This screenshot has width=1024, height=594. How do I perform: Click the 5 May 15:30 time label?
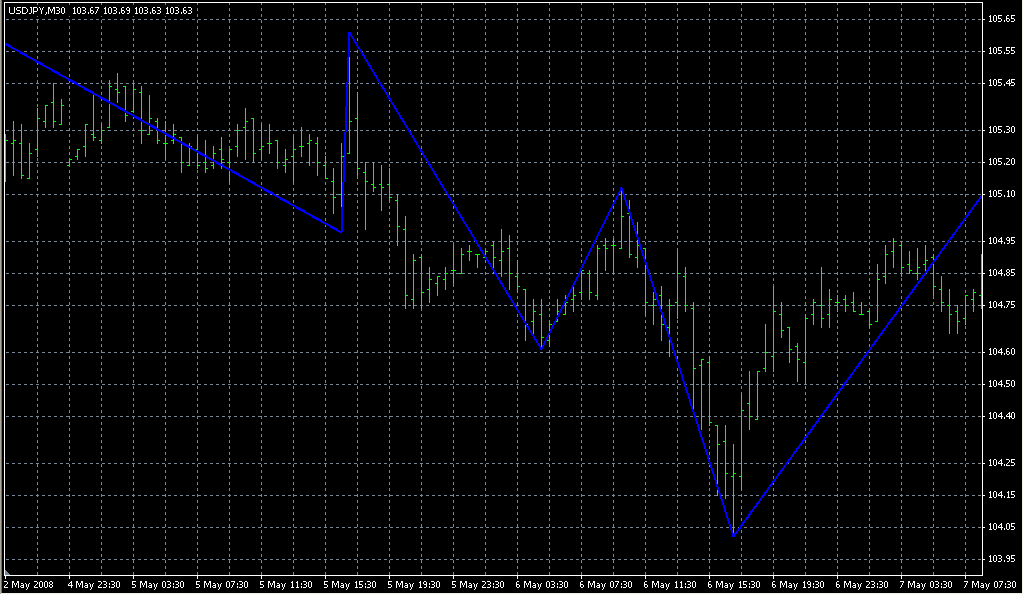(x=350, y=585)
